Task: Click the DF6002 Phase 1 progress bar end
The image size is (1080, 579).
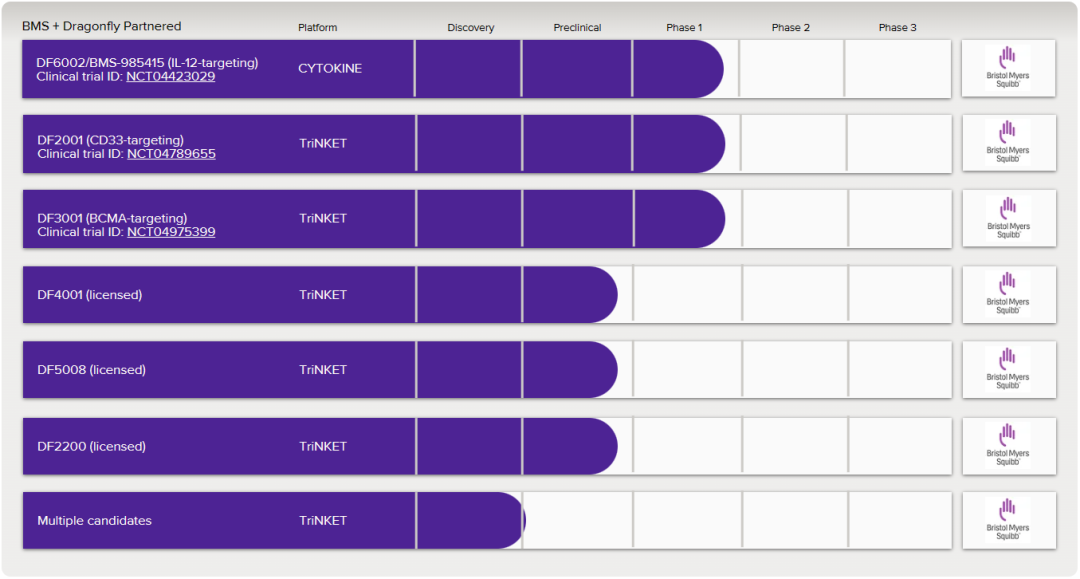Action: [712, 69]
